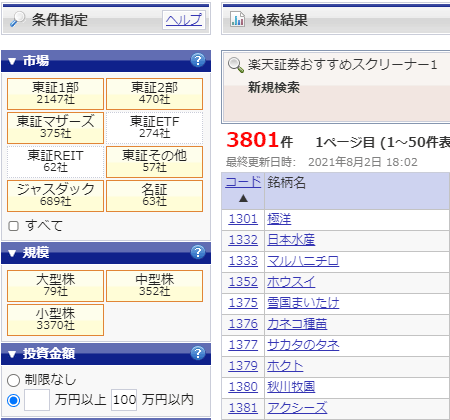
Task: Toggle the 小型株 size filter
Action: (x=55, y=320)
